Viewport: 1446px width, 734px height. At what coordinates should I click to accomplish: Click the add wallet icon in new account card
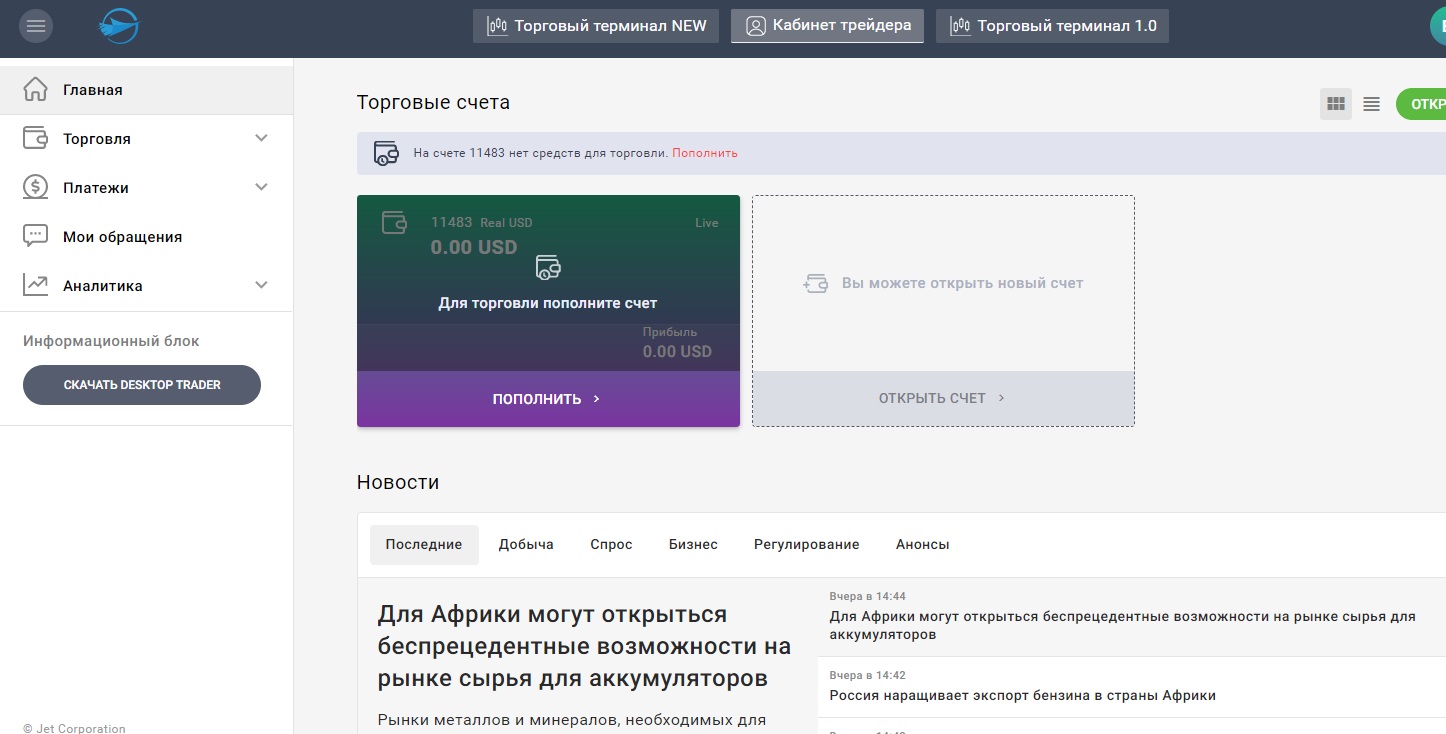coord(816,284)
